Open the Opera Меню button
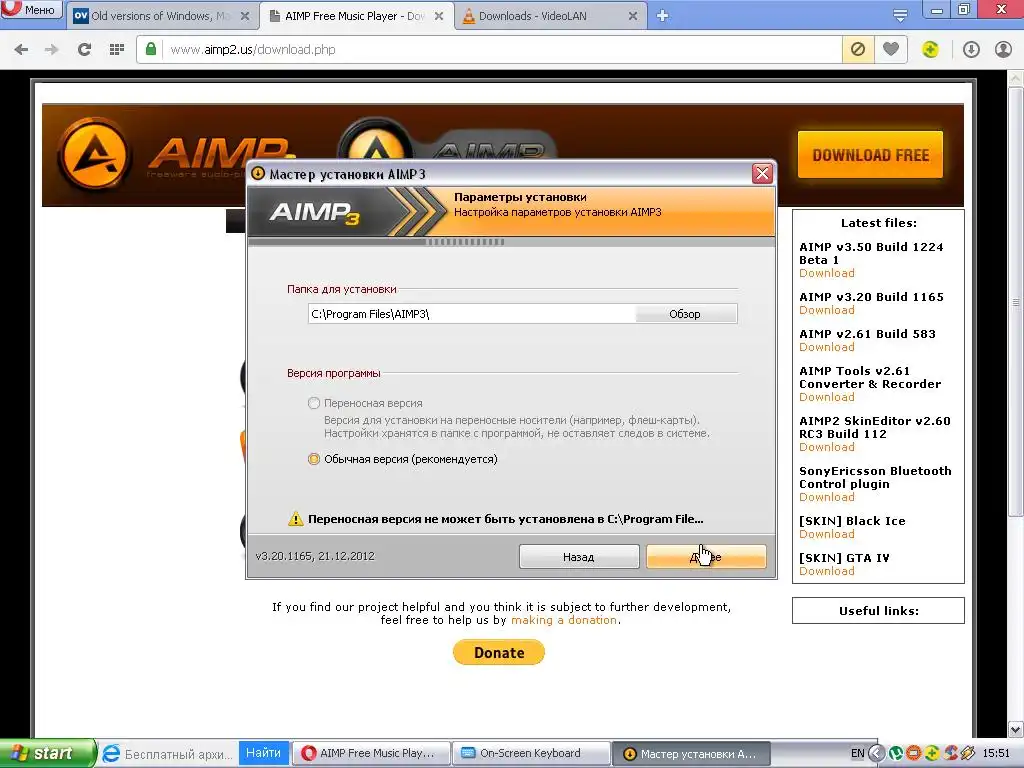Screen dimensions: 1024x768 (x=31, y=10)
